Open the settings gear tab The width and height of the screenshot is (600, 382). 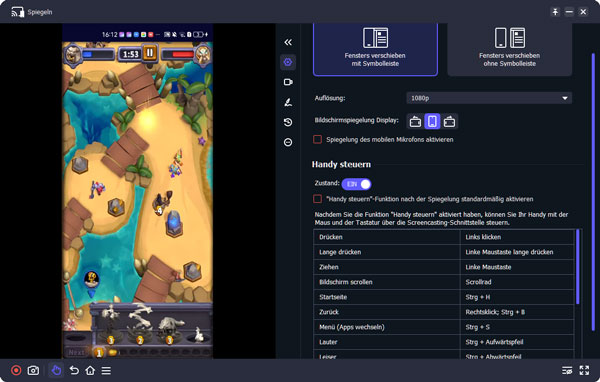(x=288, y=62)
